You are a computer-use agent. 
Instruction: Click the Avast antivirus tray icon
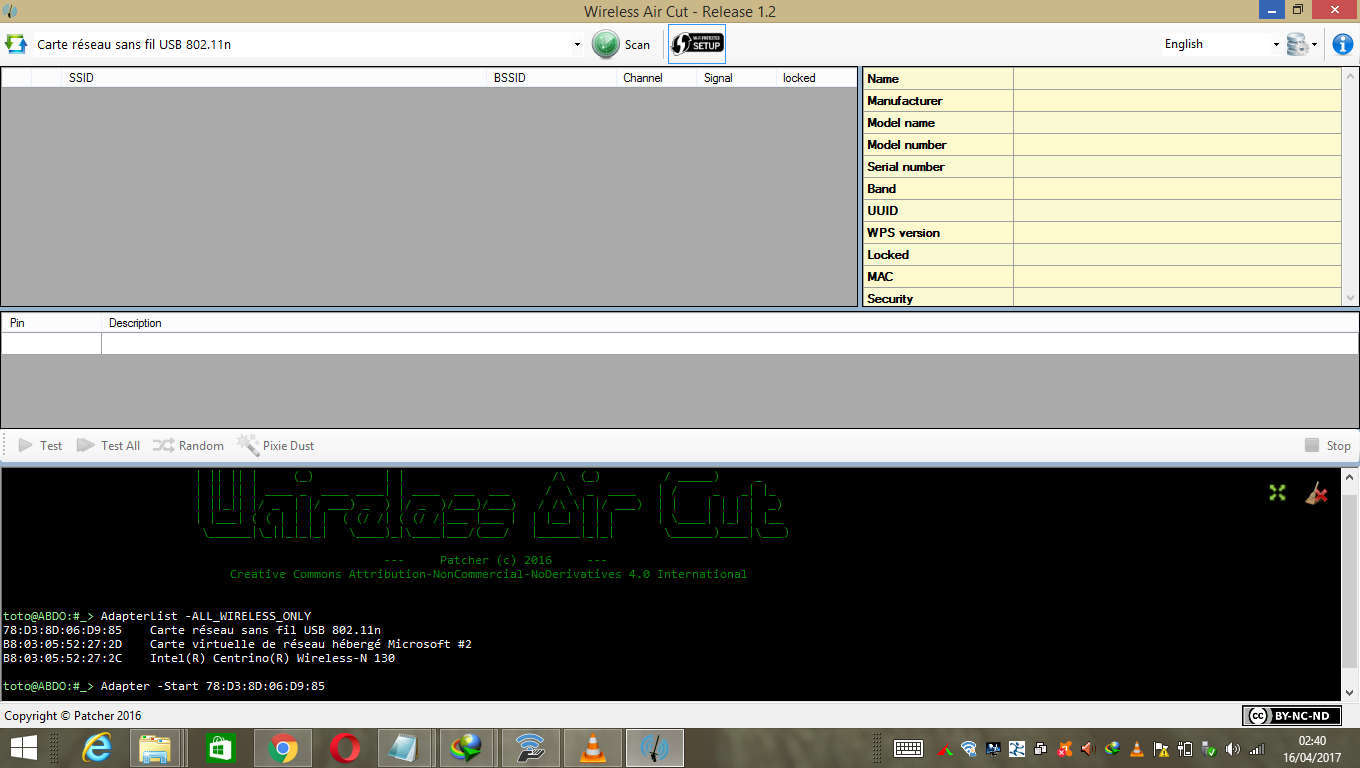[x=1065, y=748]
